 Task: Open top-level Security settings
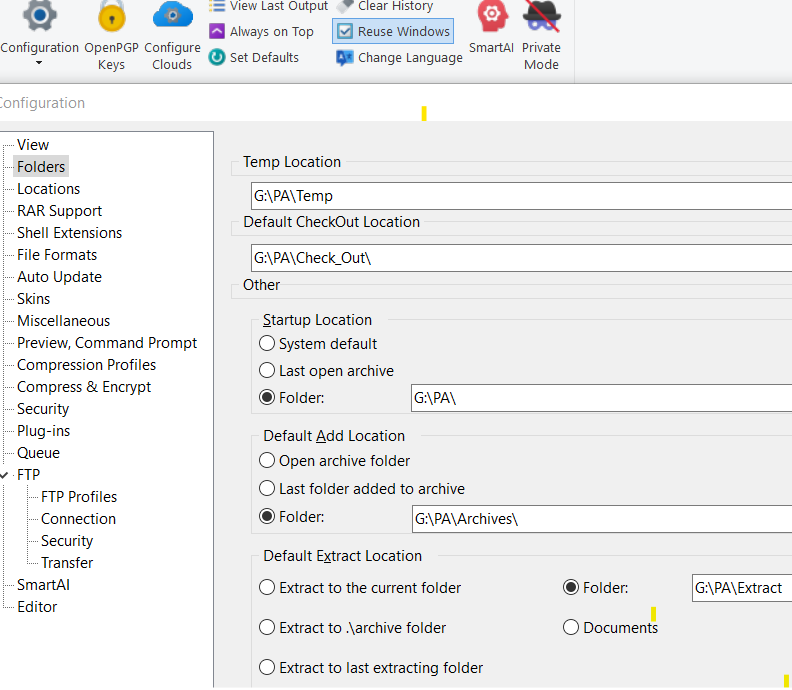(43, 409)
